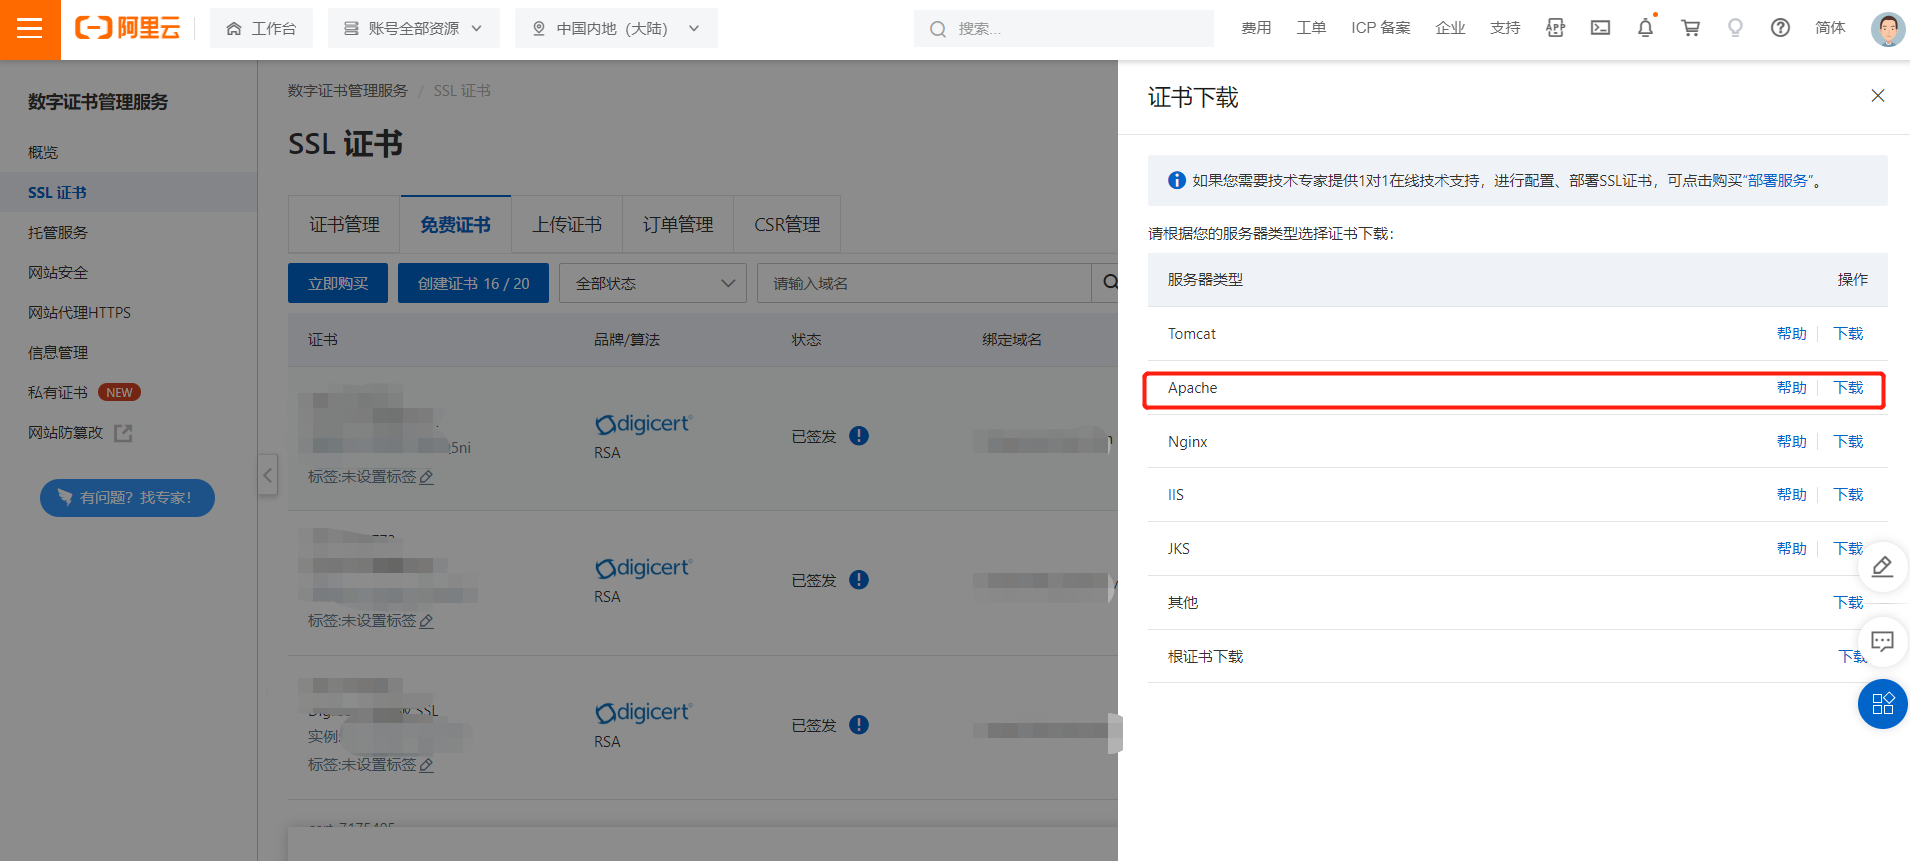This screenshot has height=861, width=1910.
Task: Open the 企业 menu
Action: [1450, 28]
